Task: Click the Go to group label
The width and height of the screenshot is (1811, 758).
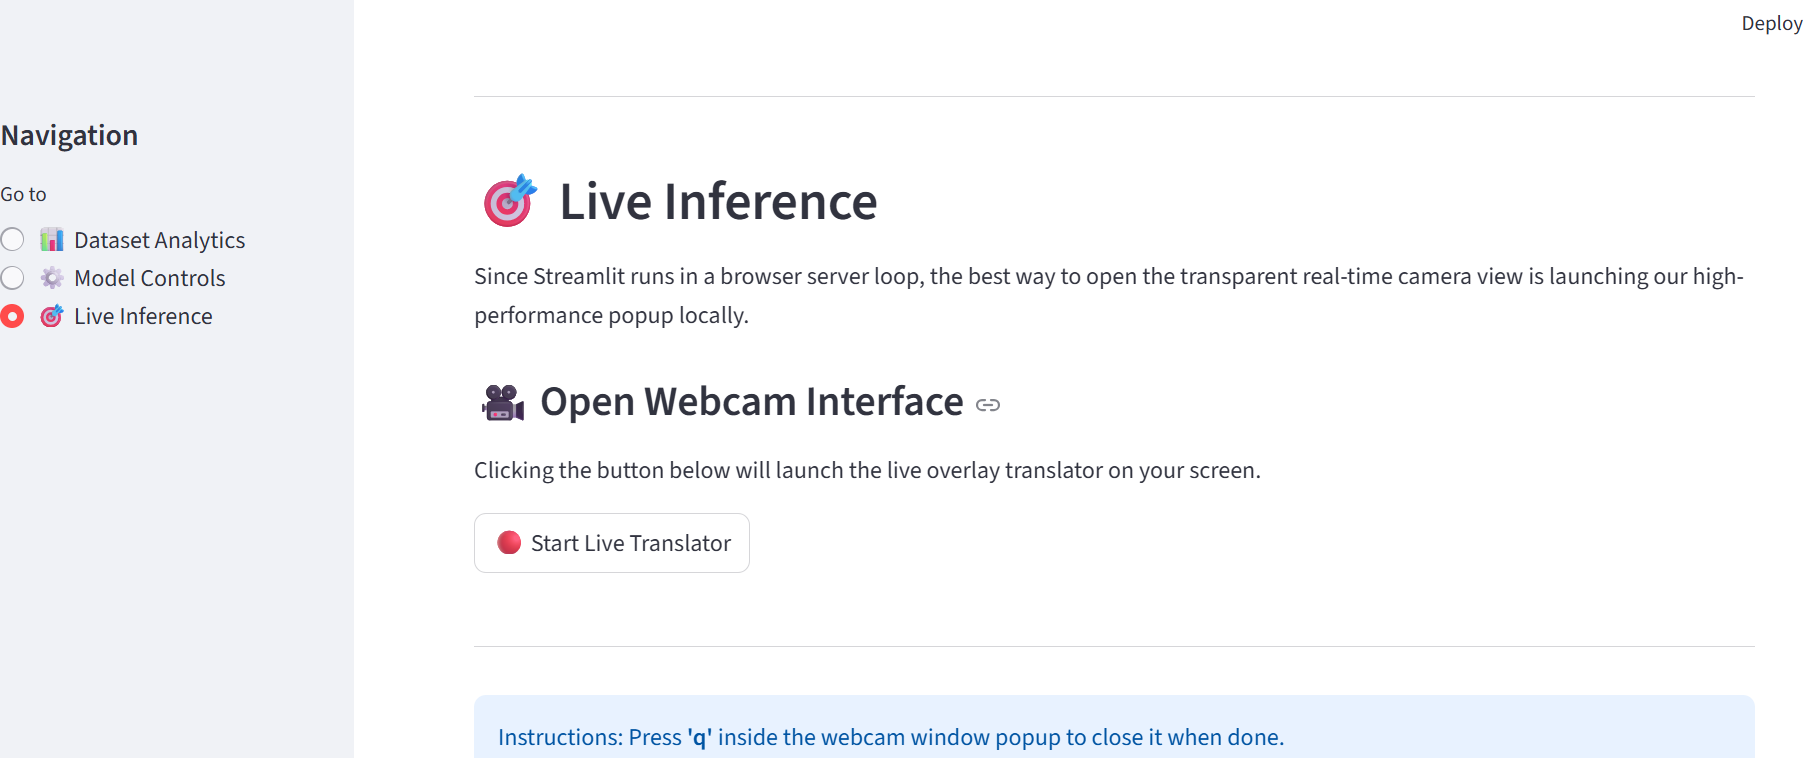Action: pyautogui.click(x=24, y=193)
